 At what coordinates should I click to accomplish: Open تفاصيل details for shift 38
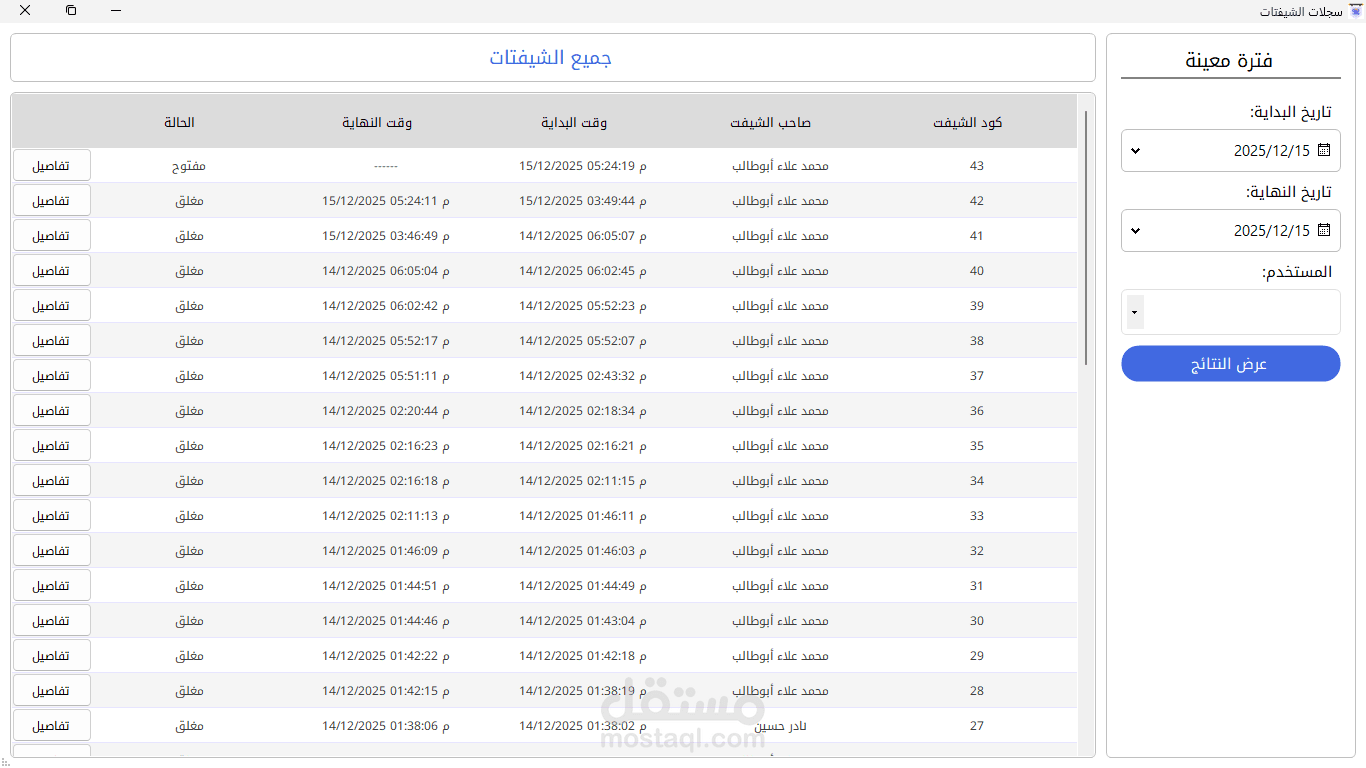pos(52,341)
